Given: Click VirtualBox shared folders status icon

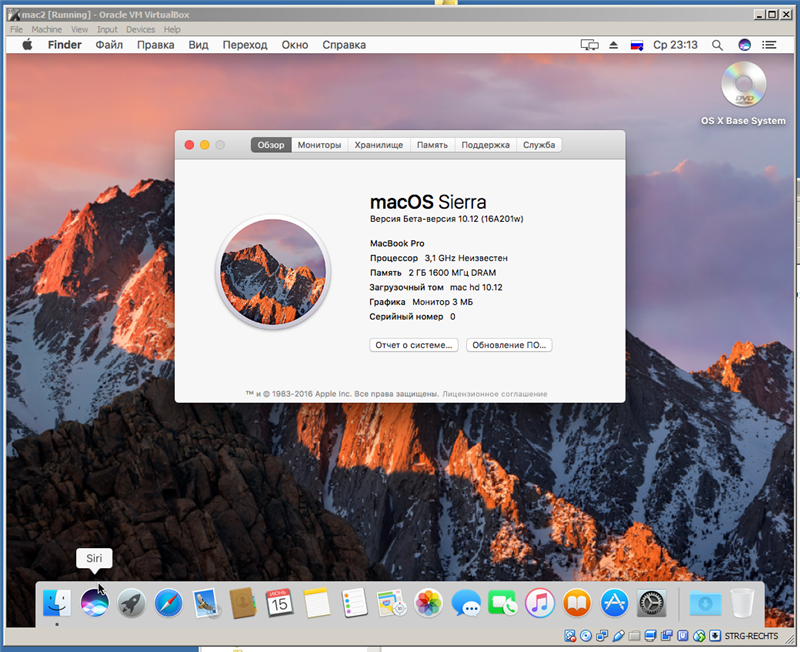Looking at the screenshot, I should coord(634,636).
